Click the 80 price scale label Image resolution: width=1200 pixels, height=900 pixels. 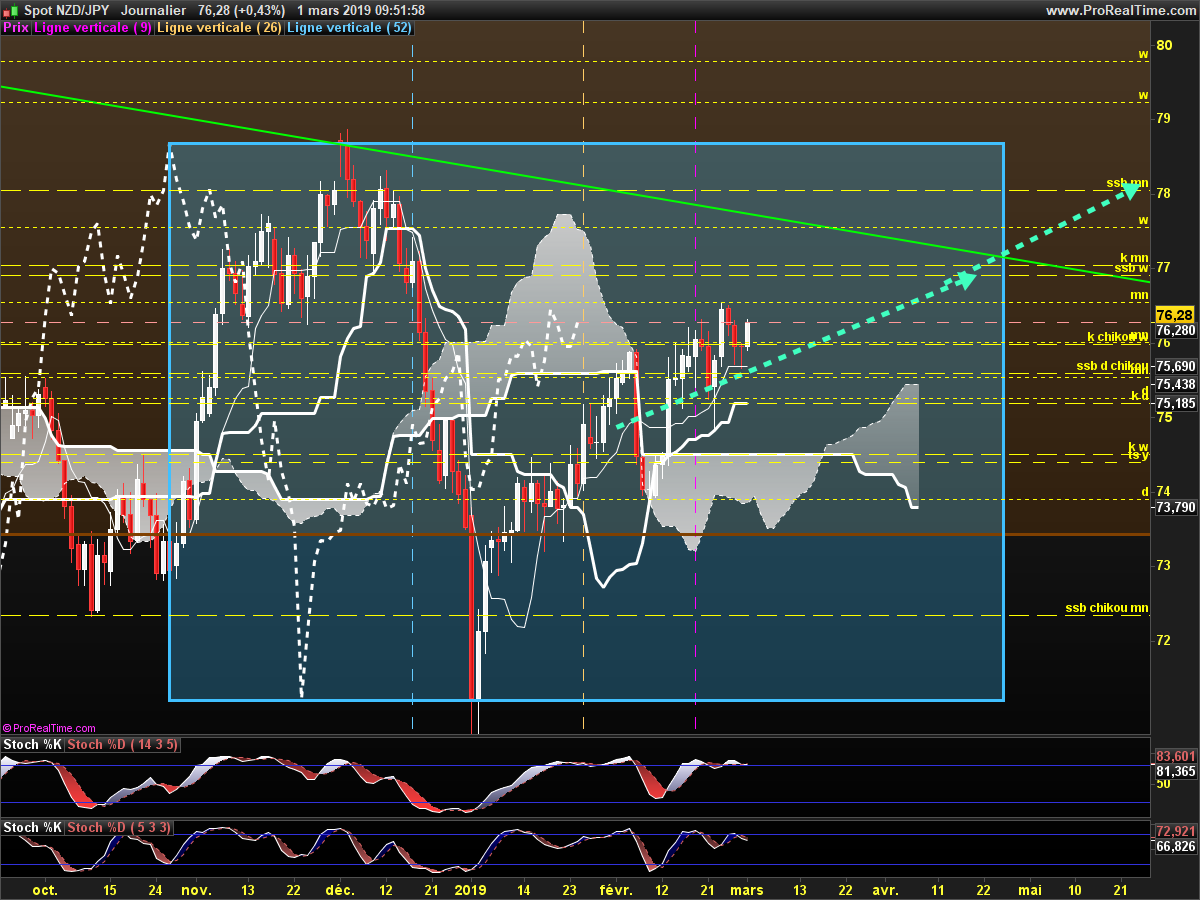coord(1164,45)
